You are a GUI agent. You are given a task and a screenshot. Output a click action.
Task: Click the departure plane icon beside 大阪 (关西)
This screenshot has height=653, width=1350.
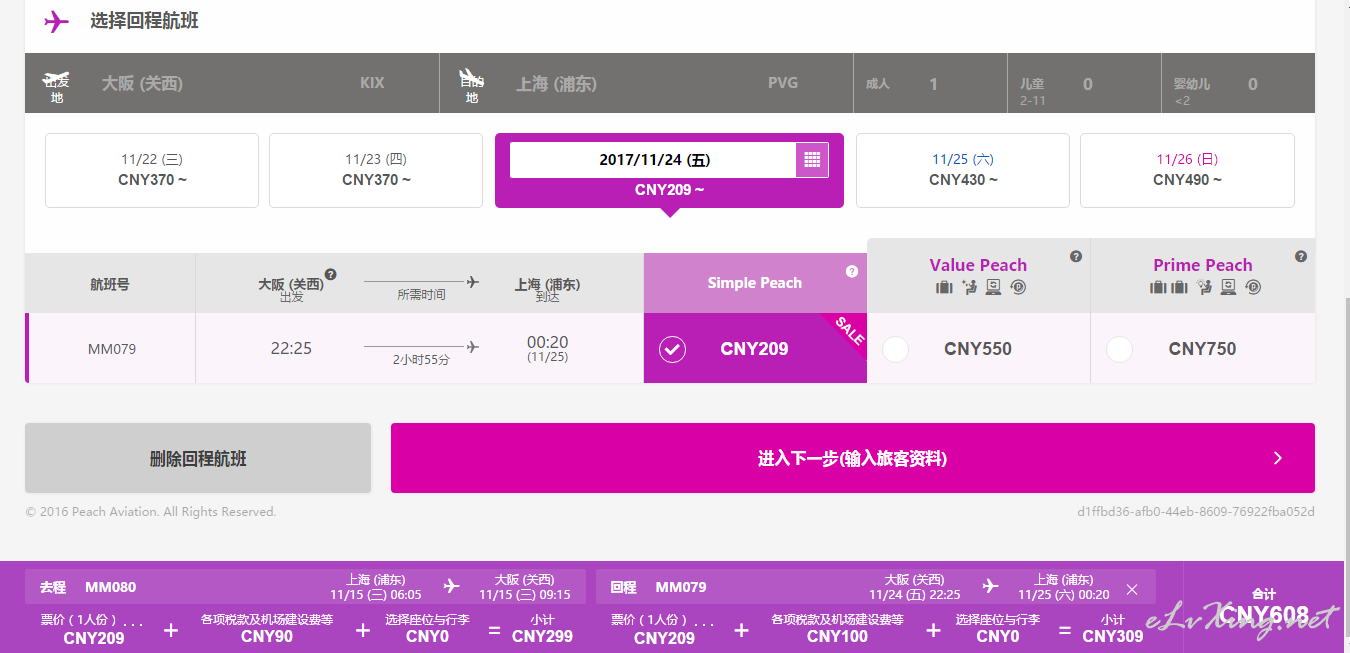tap(57, 78)
